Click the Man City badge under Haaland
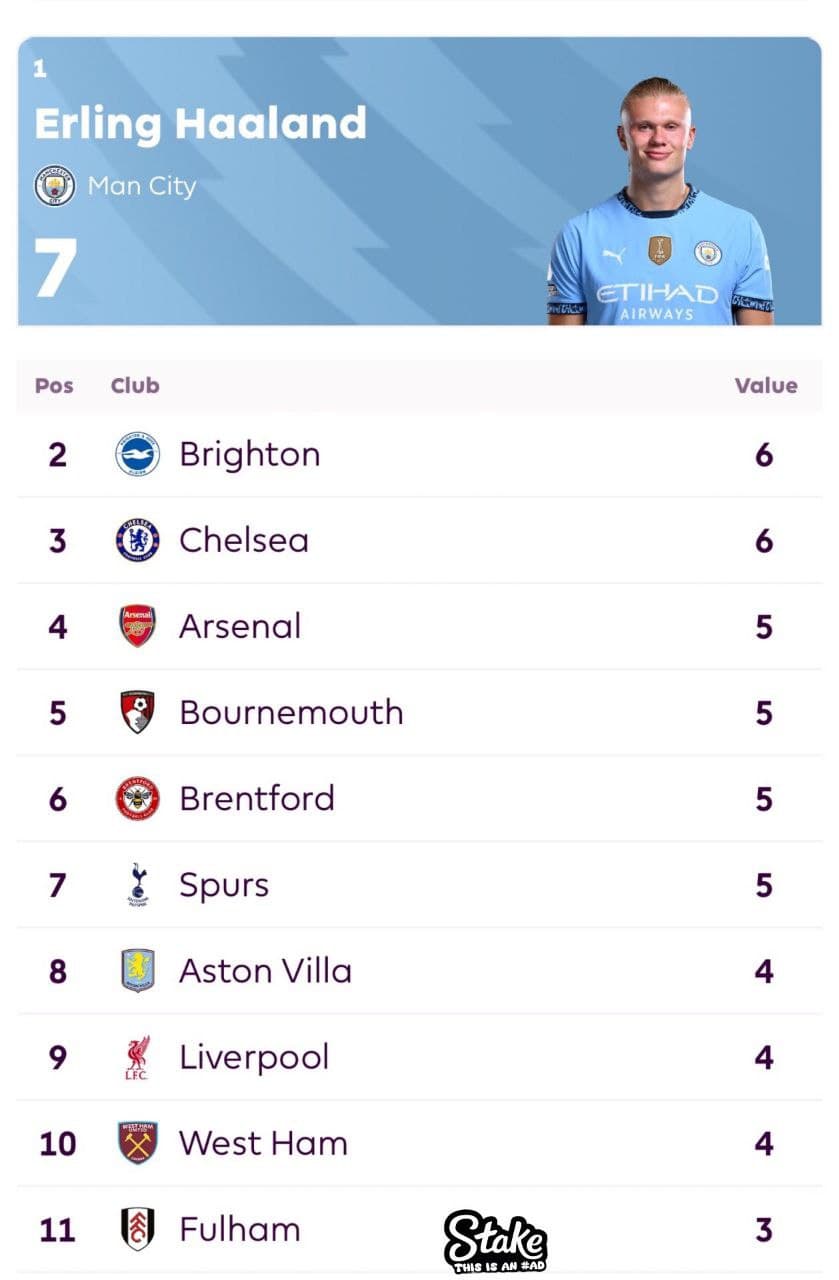The height and width of the screenshot is (1280, 839). 54,186
